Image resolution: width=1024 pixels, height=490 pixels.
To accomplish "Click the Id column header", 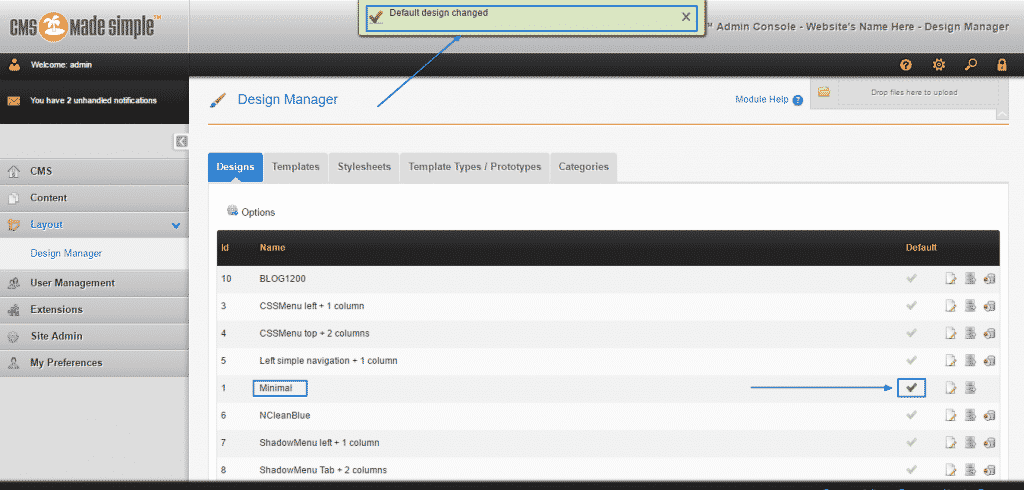I will pyautogui.click(x=225, y=248).
